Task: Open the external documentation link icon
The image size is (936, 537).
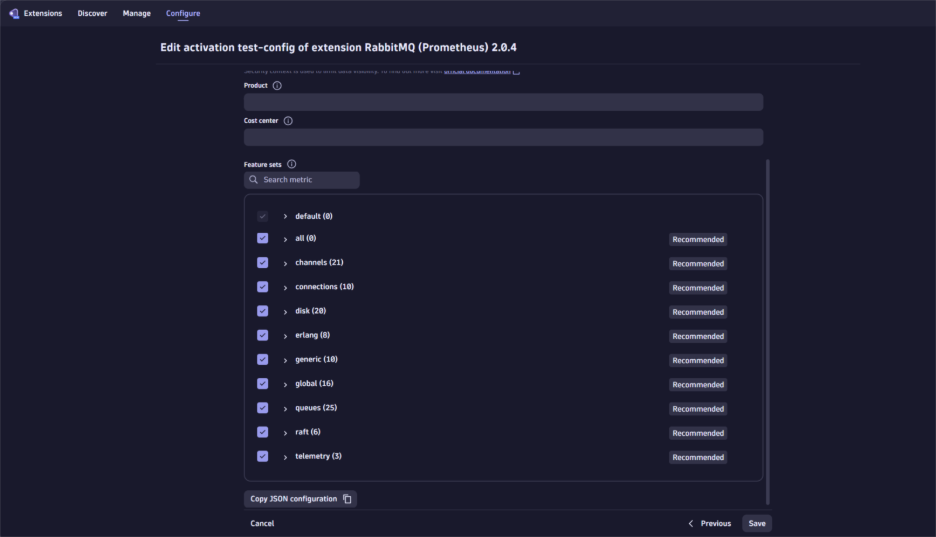Action: pyautogui.click(x=516, y=72)
